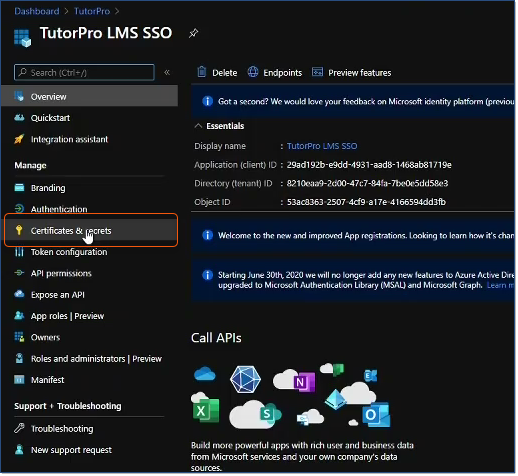Open Endpoints from the toolbar
This screenshot has height=476, width=518.
283,73
